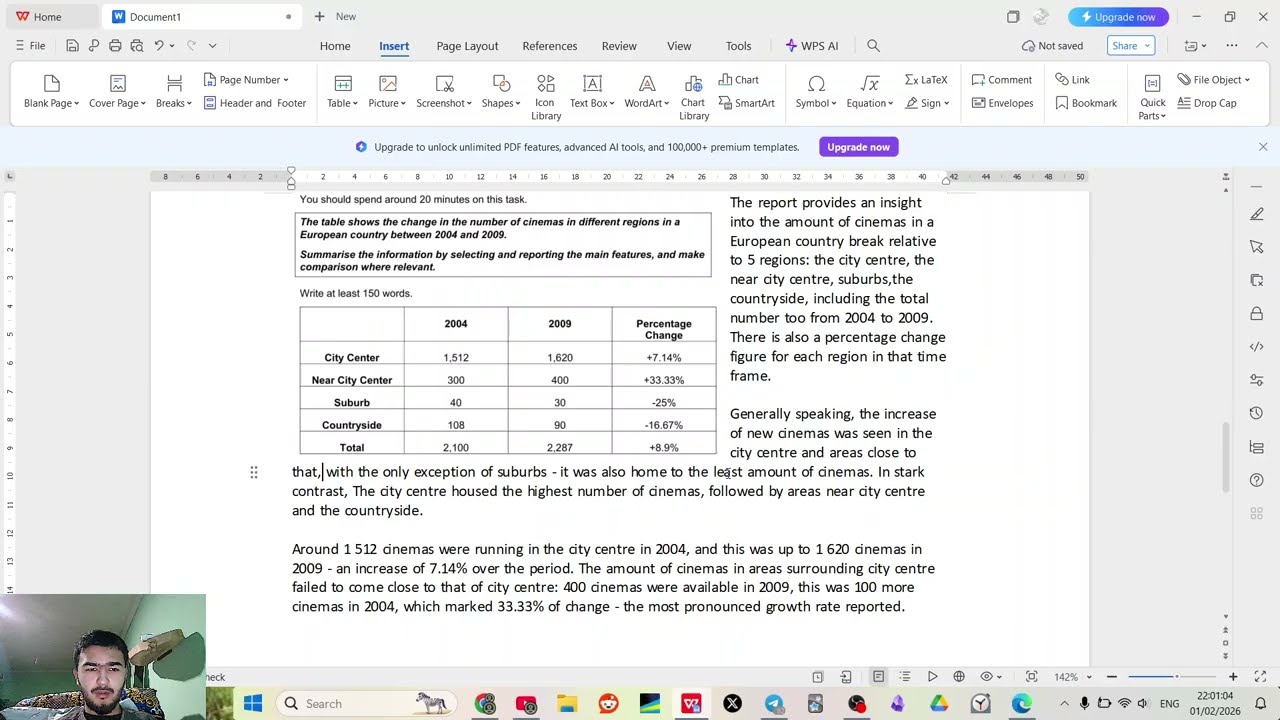1280x720 pixels.
Task: Open WPS AI
Action: [812, 46]
